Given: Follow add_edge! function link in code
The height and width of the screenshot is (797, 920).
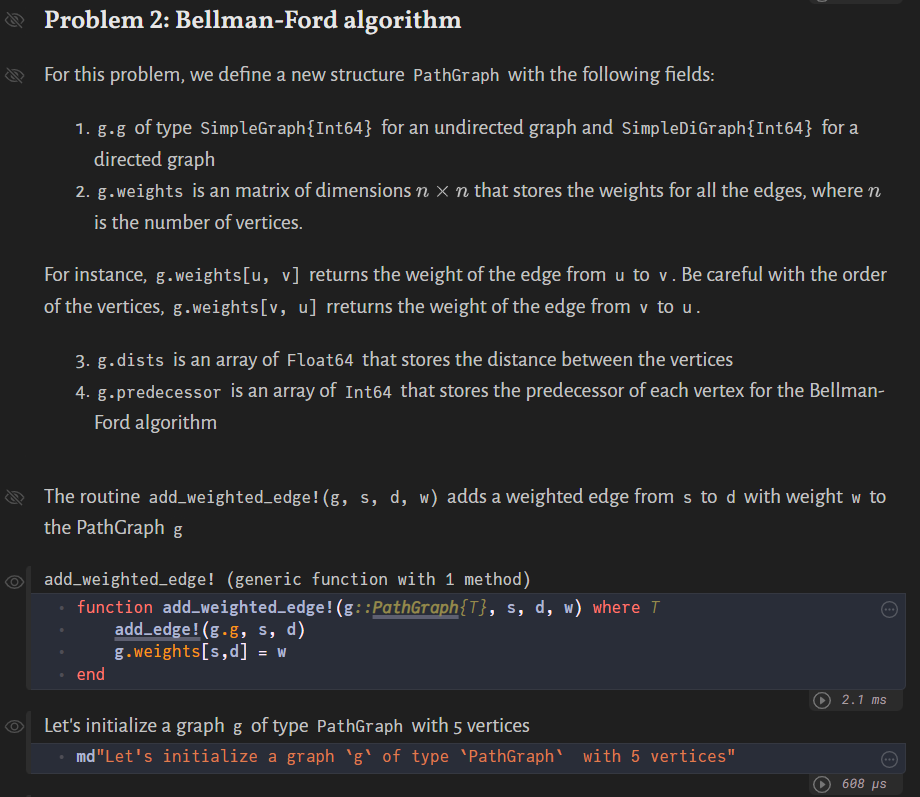Looking at the screenshot, I should [x=157, y=630].
